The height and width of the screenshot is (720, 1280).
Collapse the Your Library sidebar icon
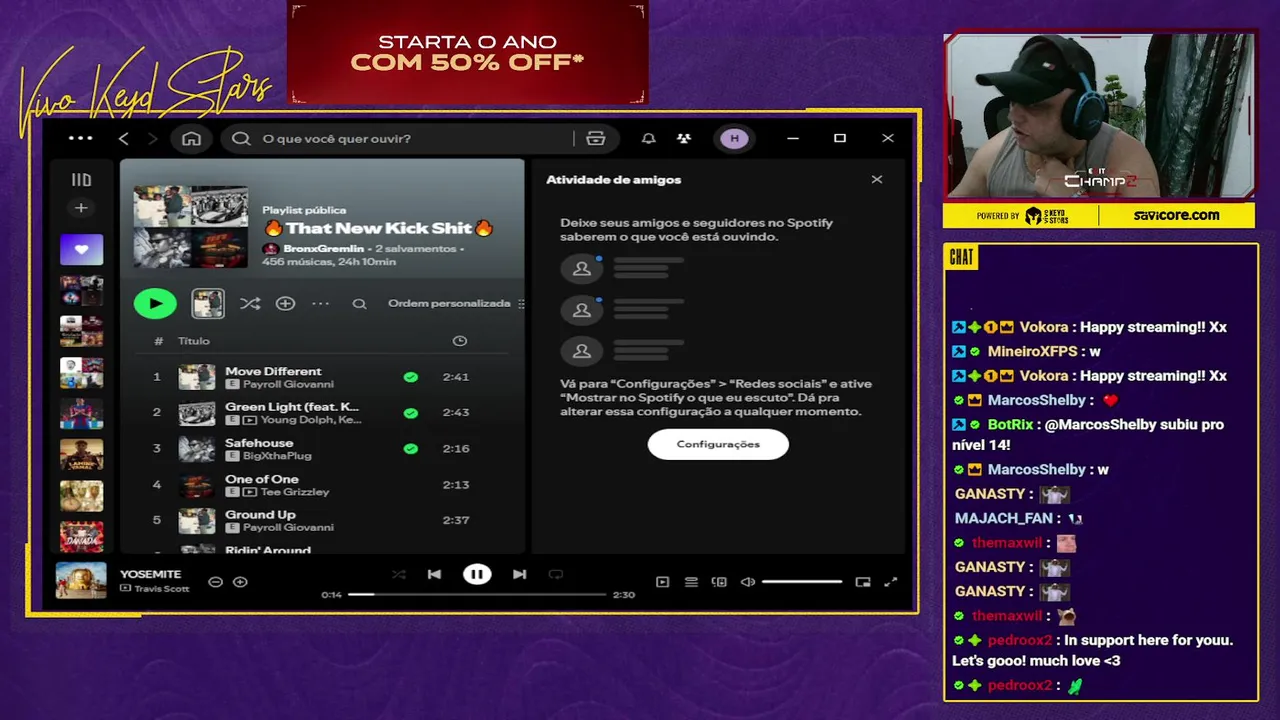pos(81,180)
